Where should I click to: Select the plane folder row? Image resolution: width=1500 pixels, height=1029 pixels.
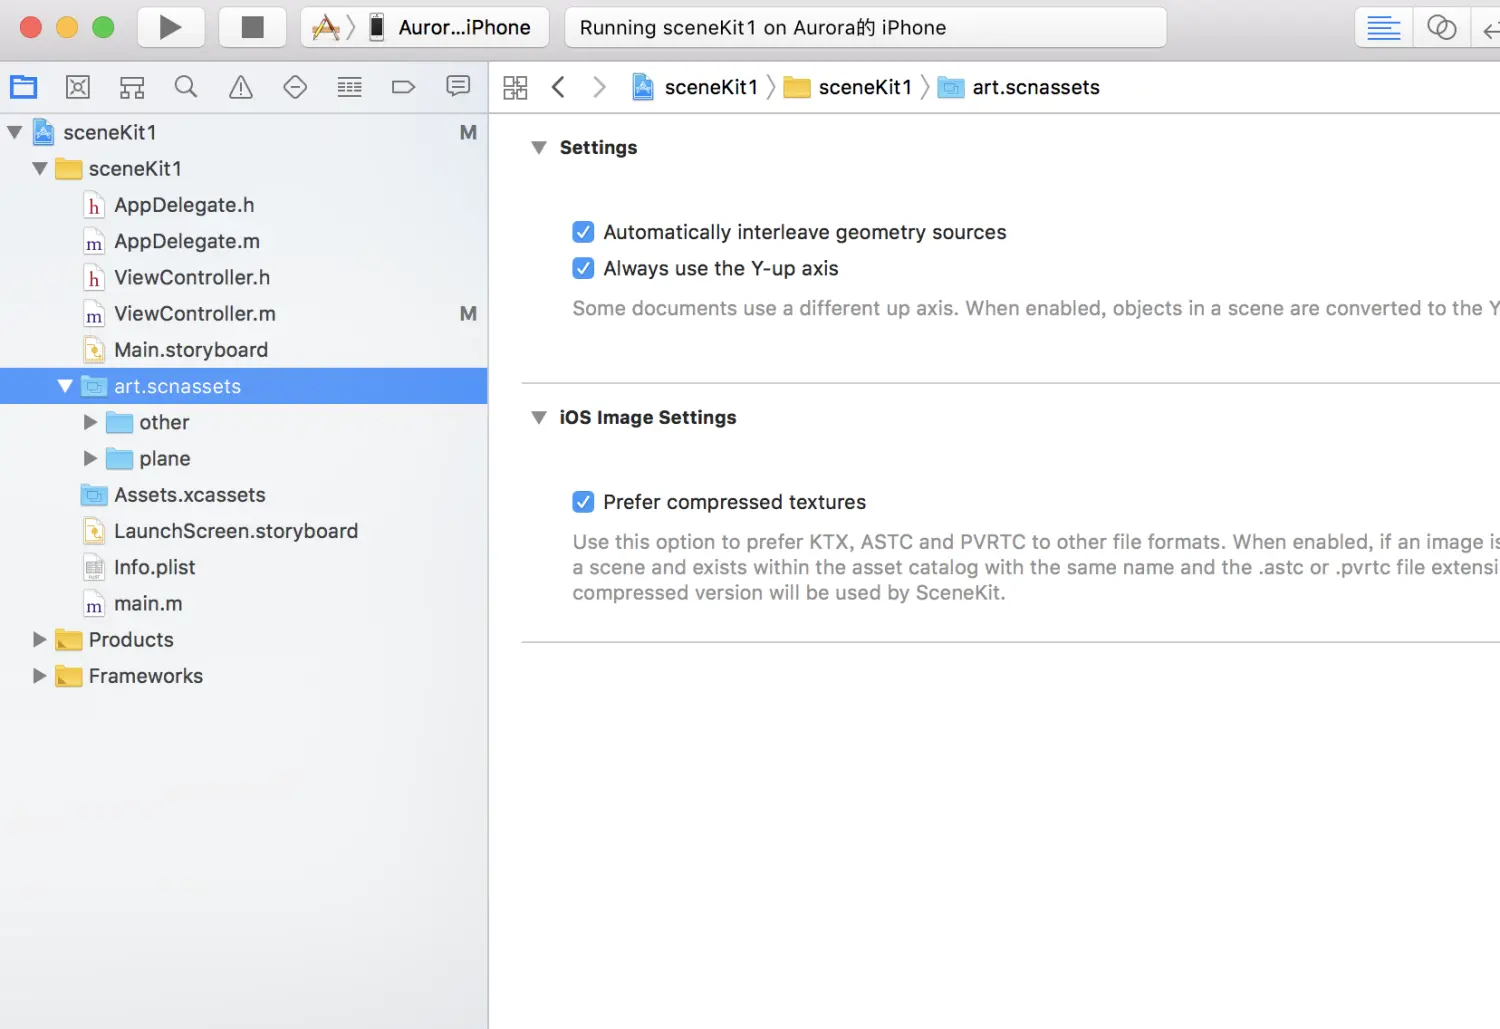click(244, 458)
